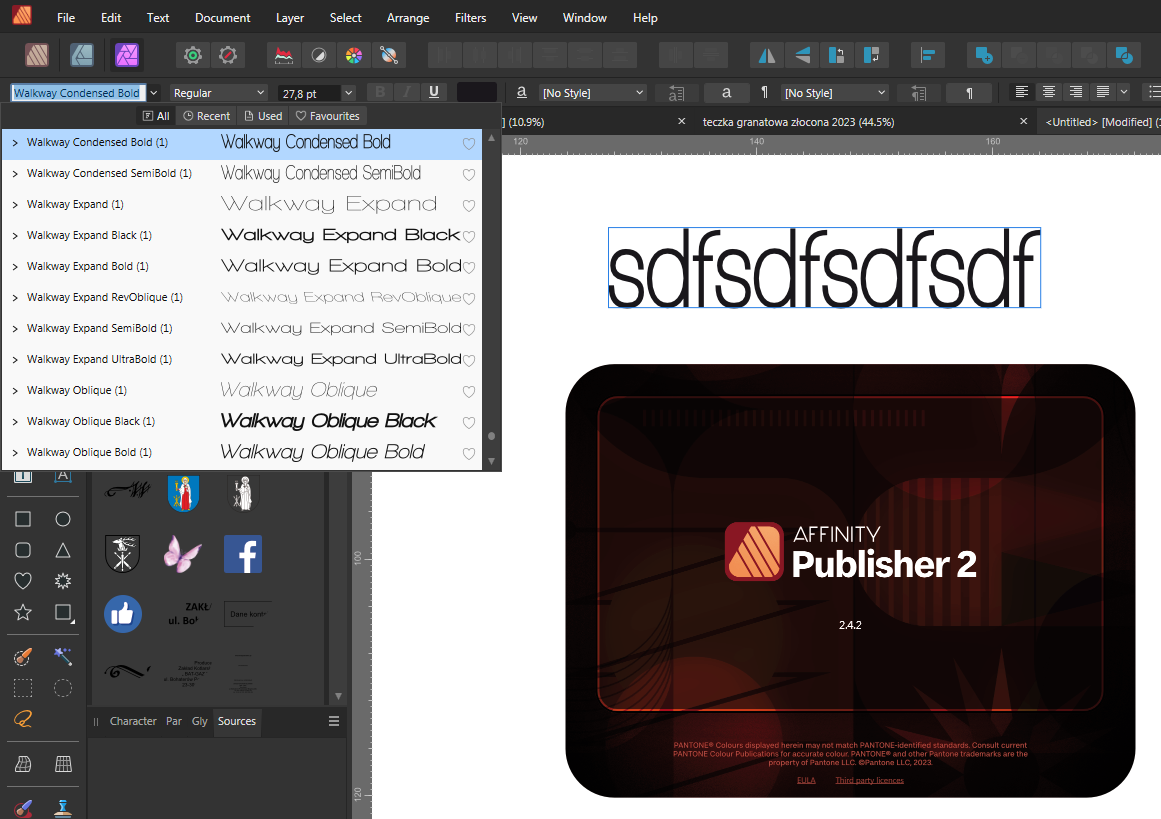Switch to the Sources tab
The height and width of the screenshot is (819, 1161).
tap(237, 720)
